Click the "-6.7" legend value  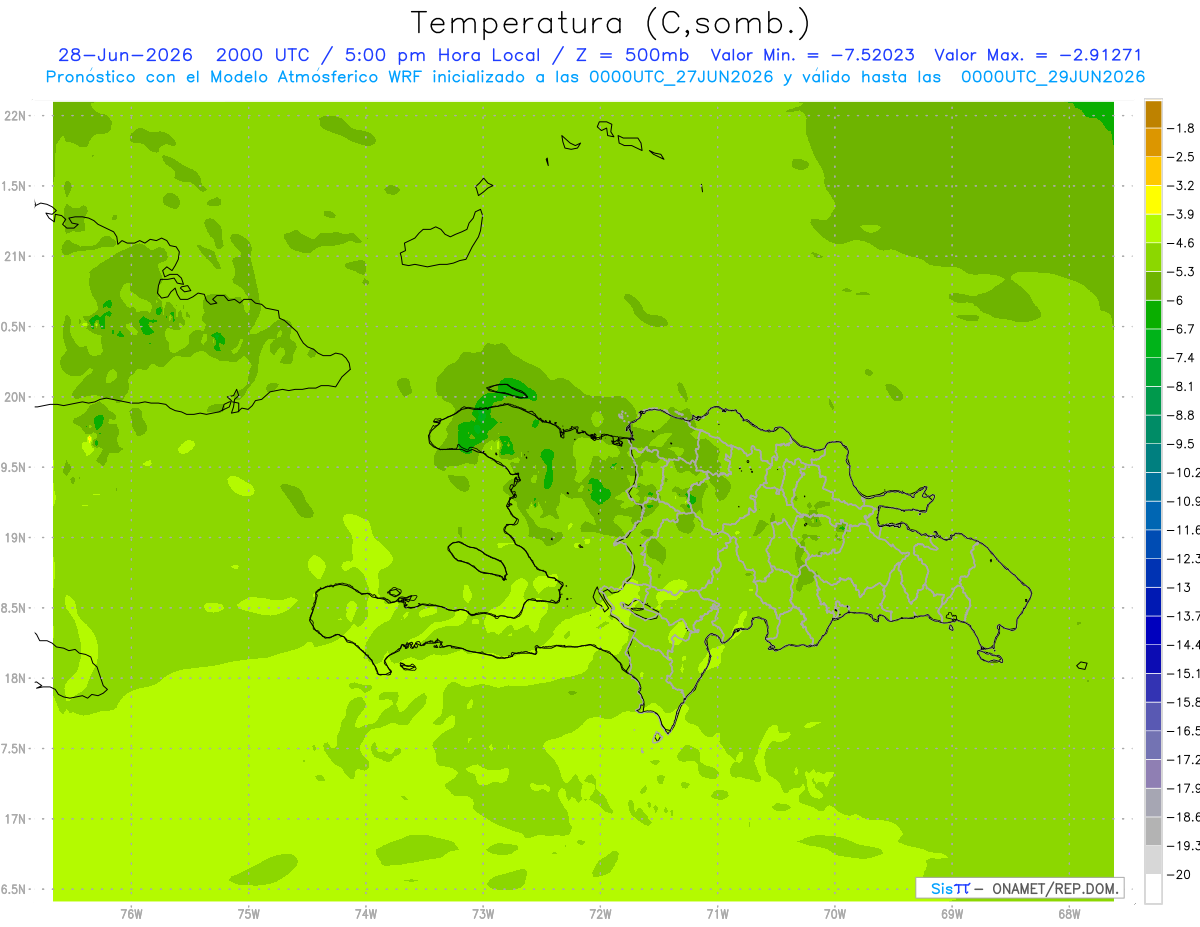(x=1183, y=329)
